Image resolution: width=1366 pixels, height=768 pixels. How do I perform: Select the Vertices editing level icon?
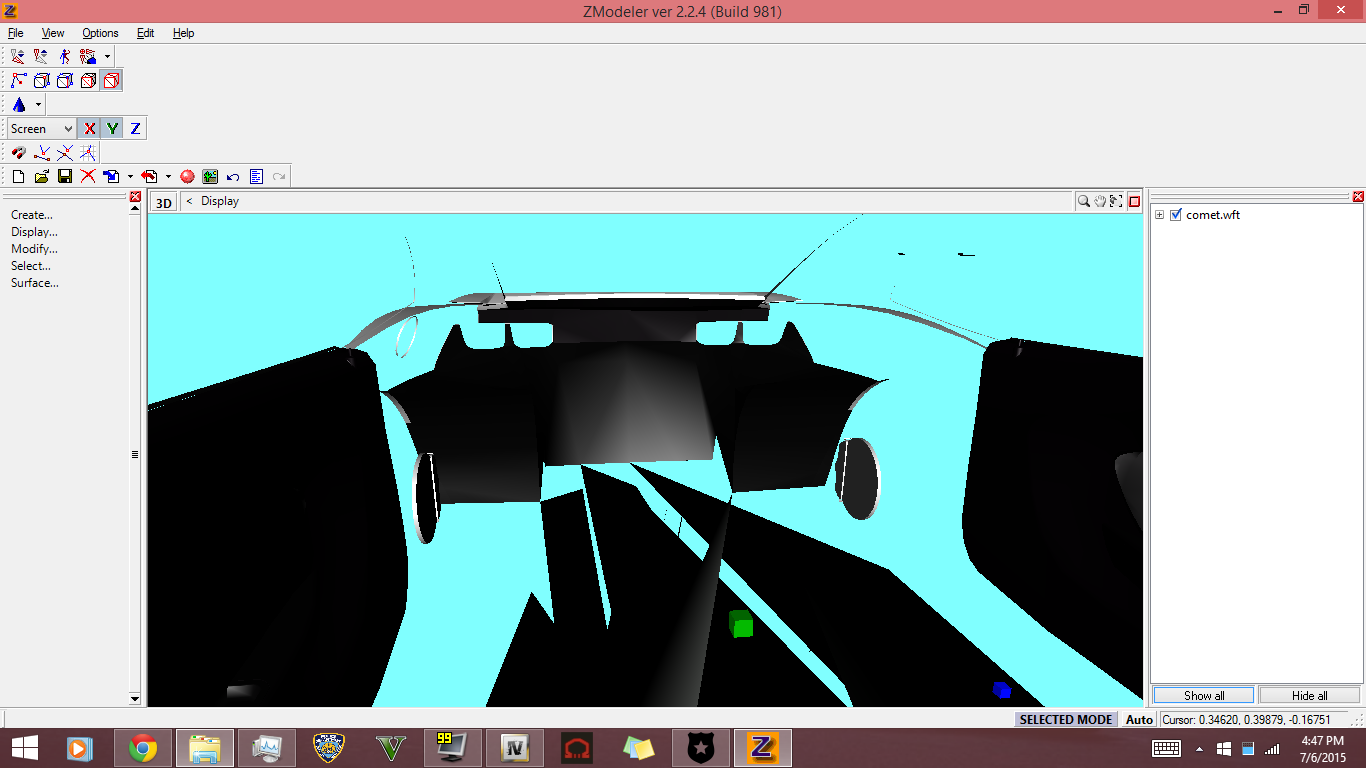pyautogui.click(x=18, y=81)
